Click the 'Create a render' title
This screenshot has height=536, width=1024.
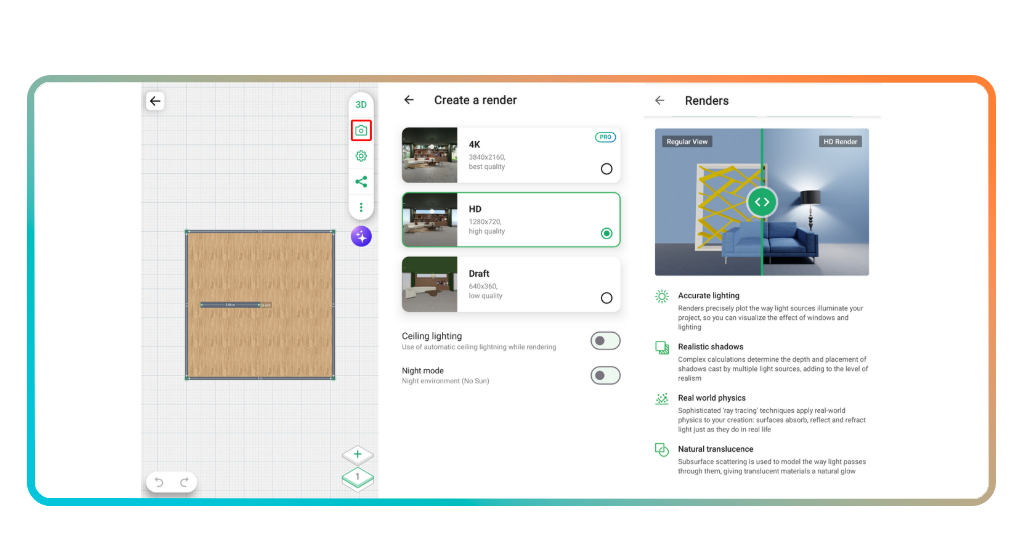point(475,100)
